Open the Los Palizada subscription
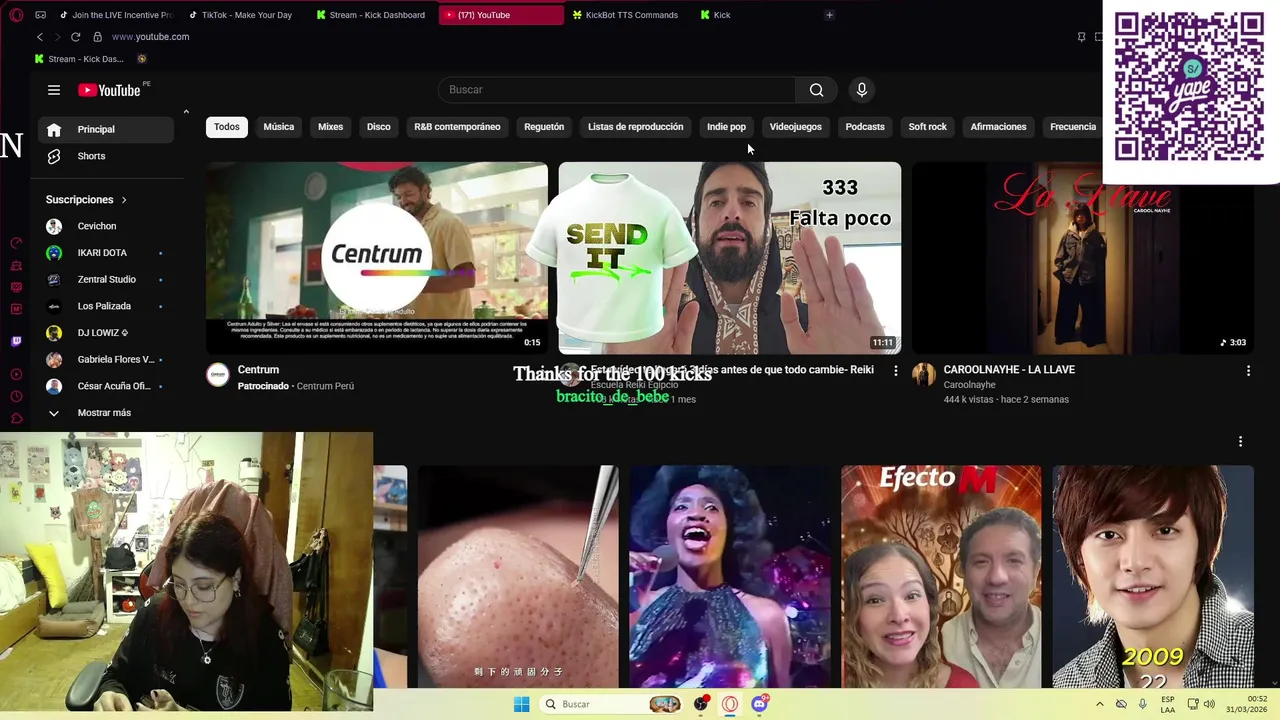1280x720 pixels. (104, 306)
